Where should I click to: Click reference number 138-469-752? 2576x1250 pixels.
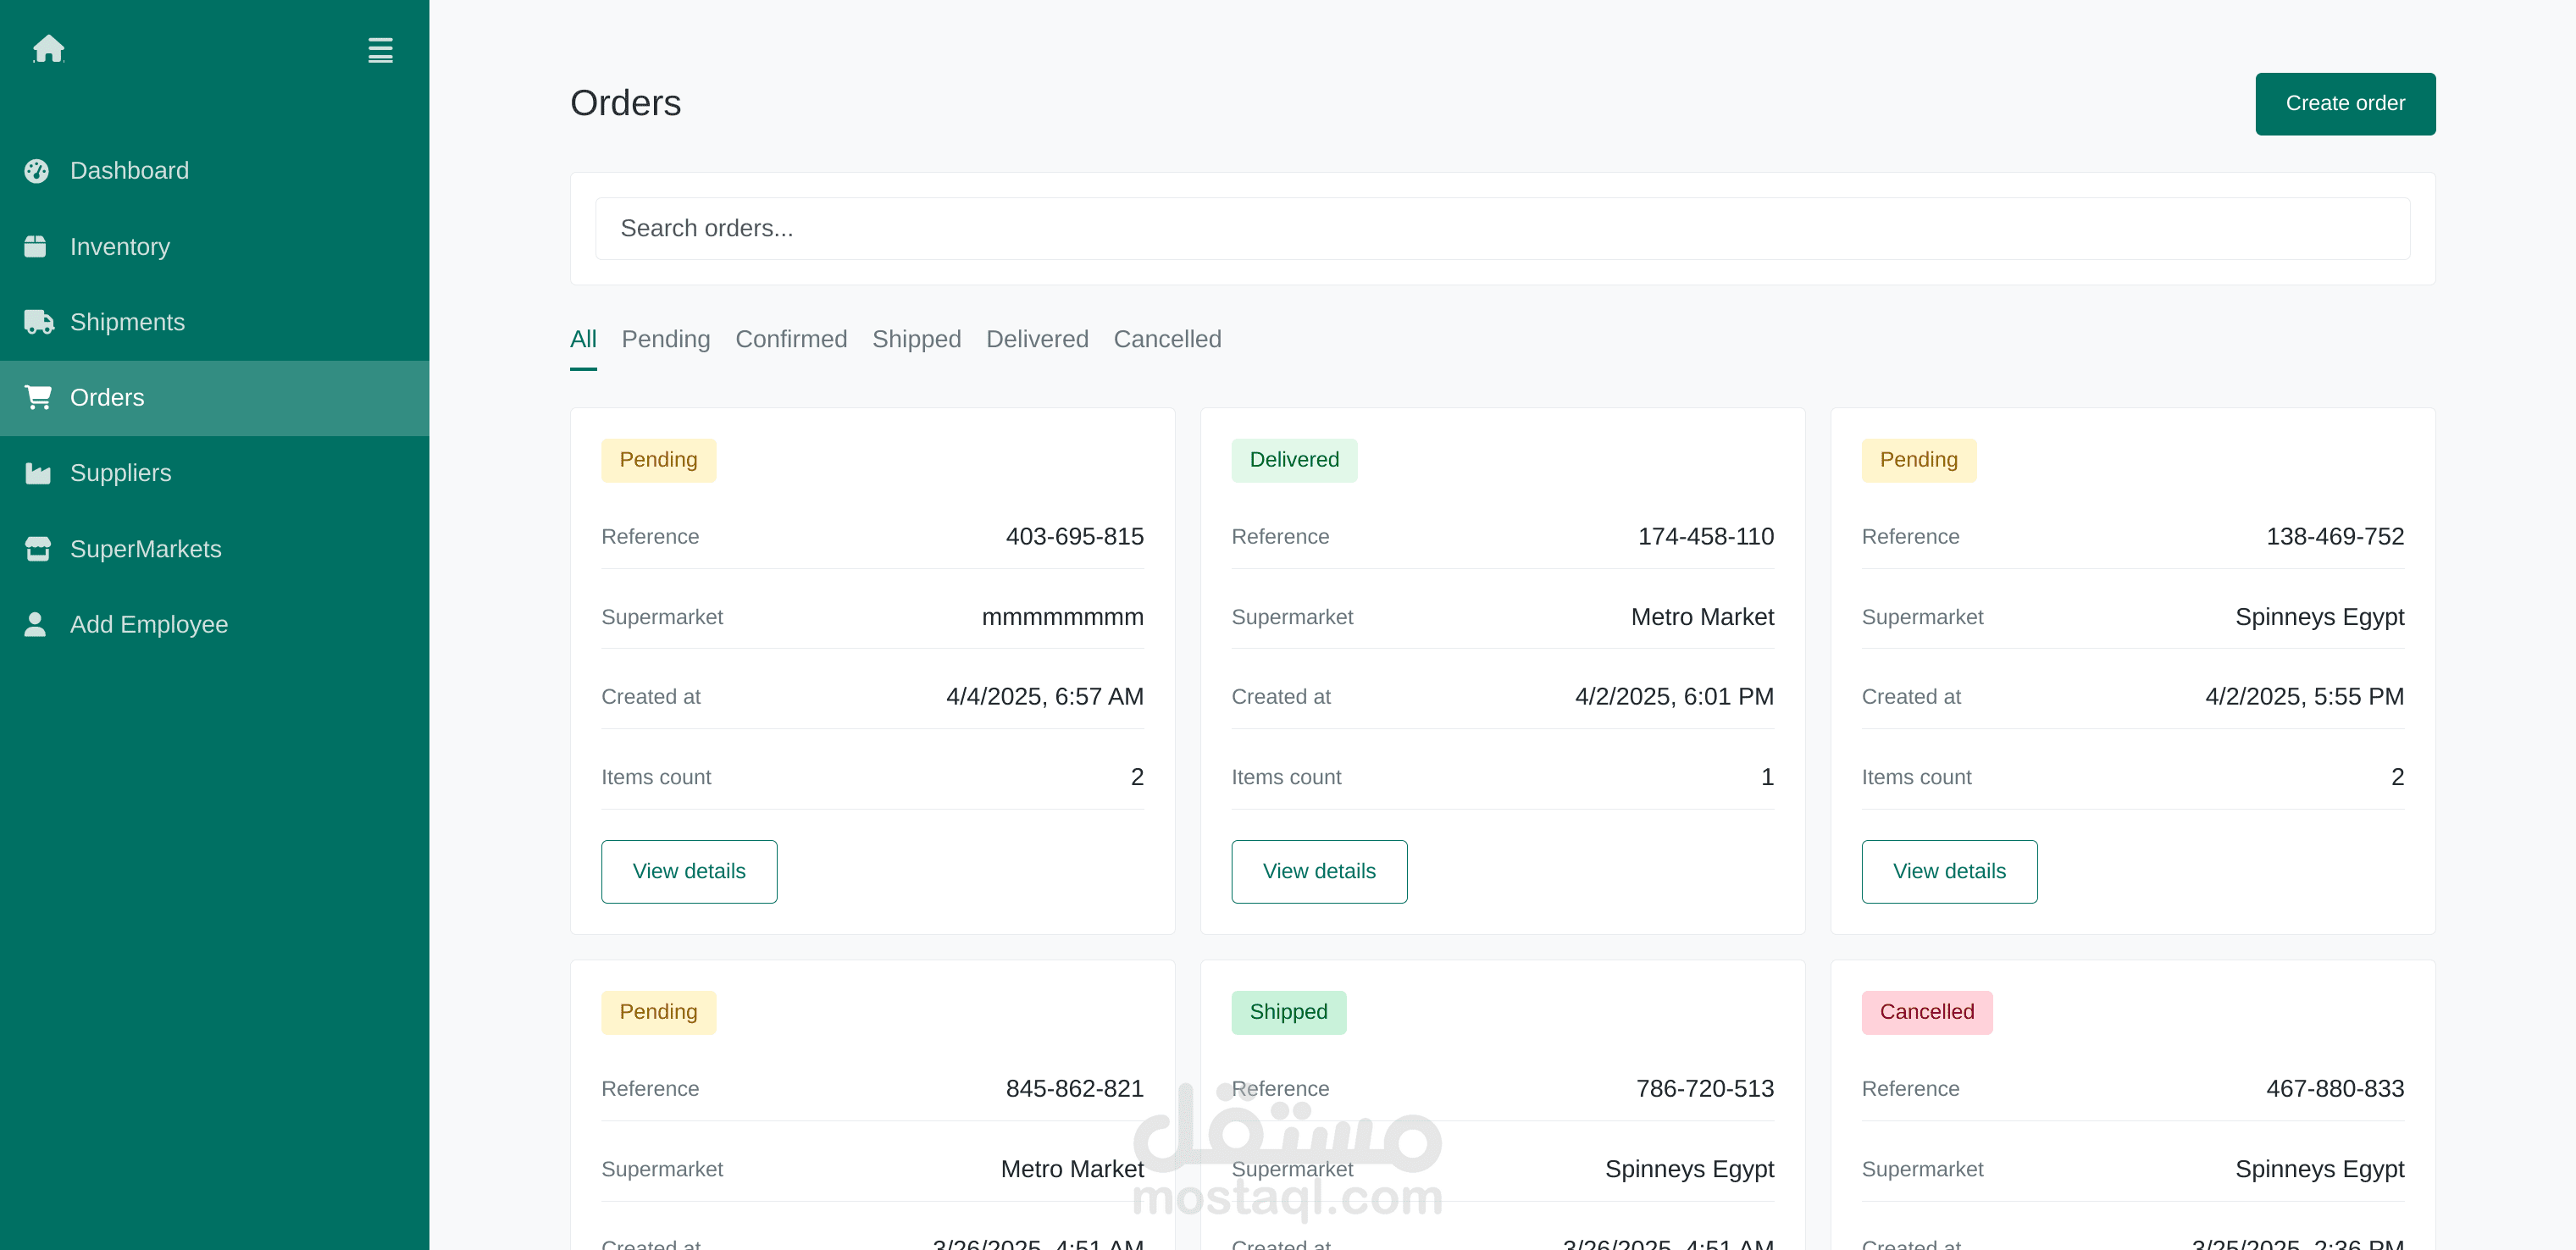pos(2335,536)
